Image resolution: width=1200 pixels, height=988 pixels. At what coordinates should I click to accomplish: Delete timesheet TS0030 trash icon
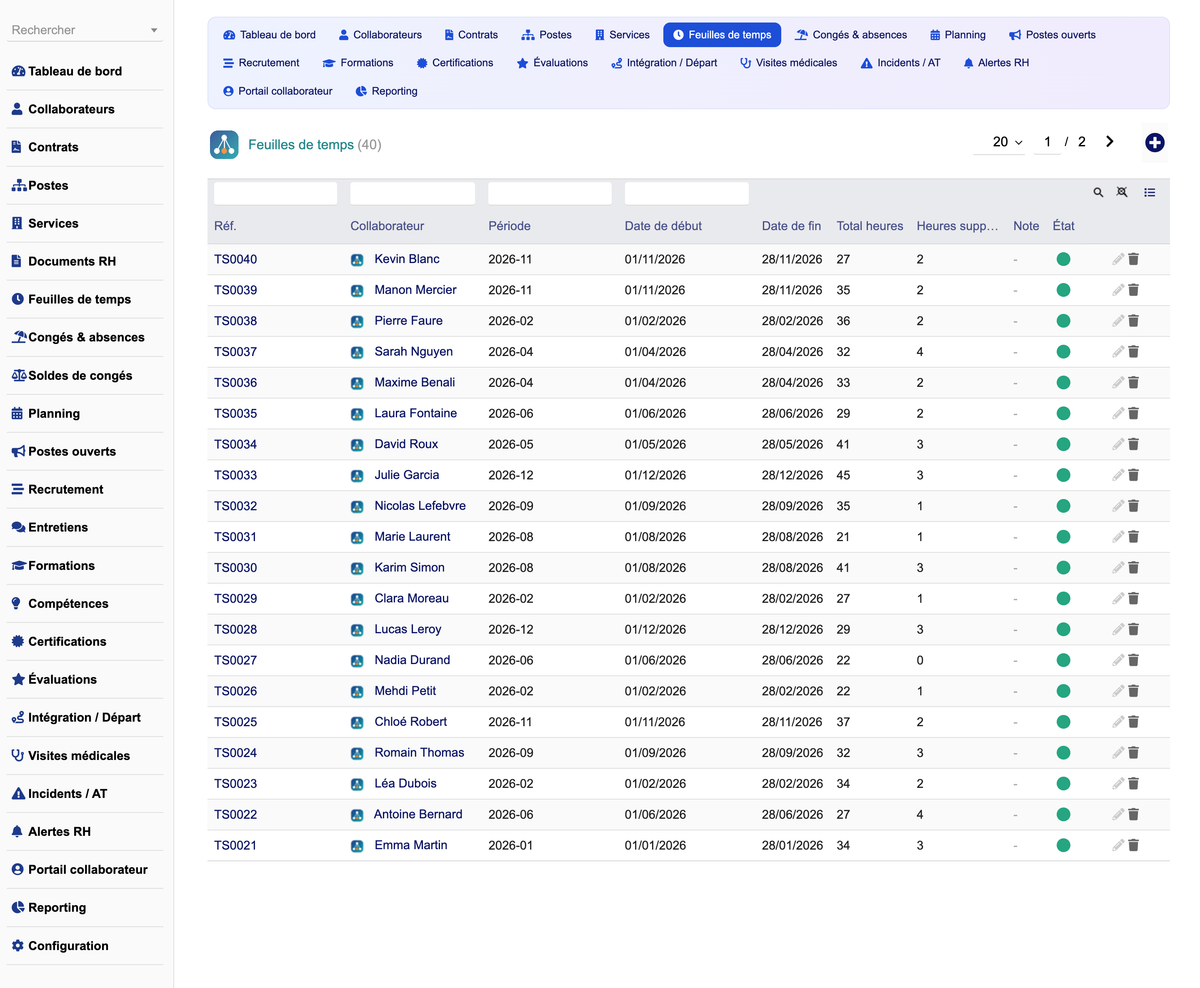[1134, 568]
